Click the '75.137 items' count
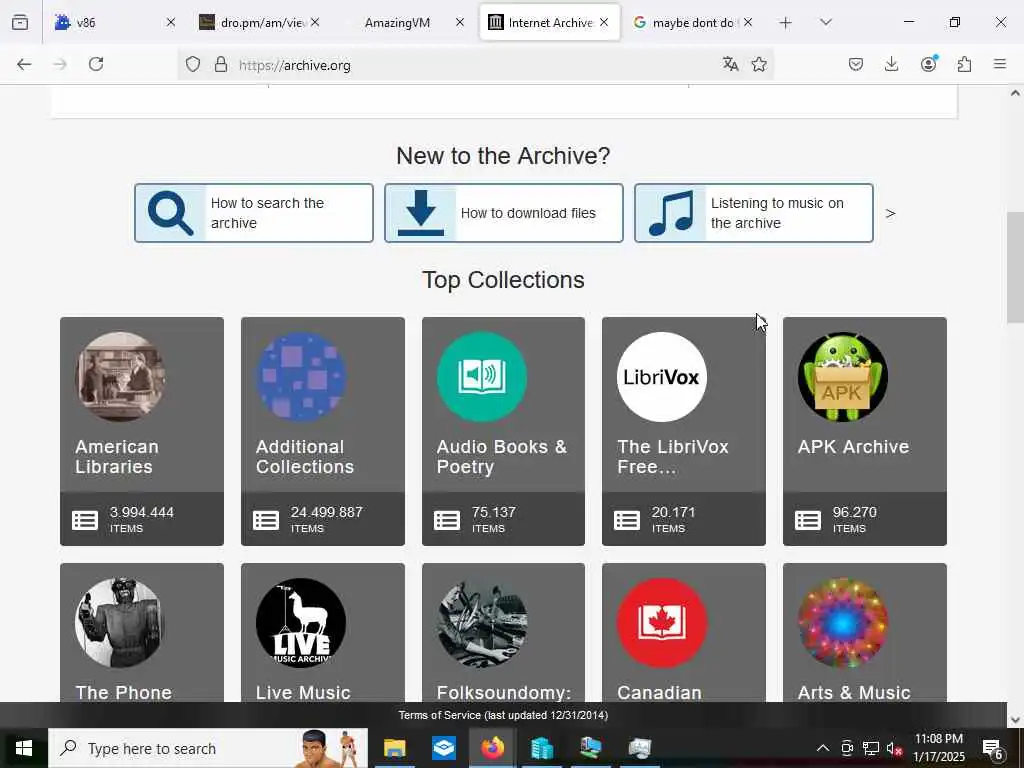1024x768 pixels. [494, 519]
